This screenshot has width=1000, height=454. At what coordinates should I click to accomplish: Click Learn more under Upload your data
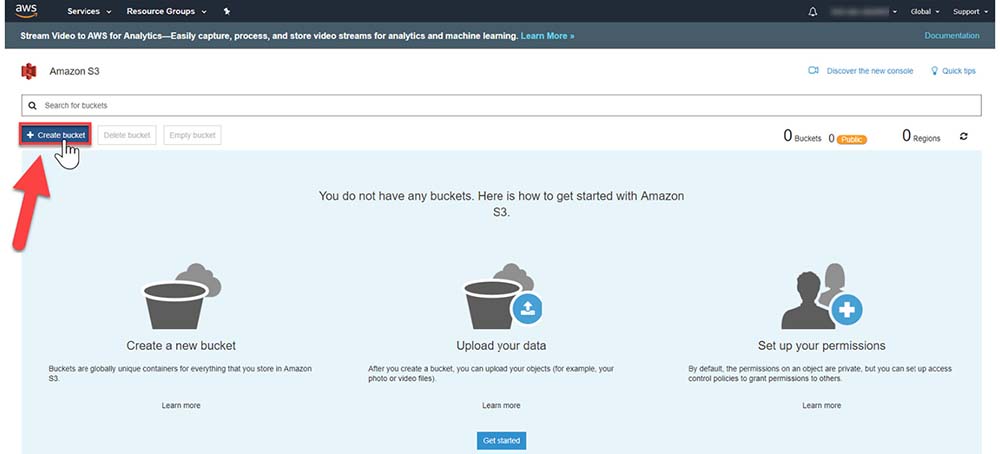point(501,405)
